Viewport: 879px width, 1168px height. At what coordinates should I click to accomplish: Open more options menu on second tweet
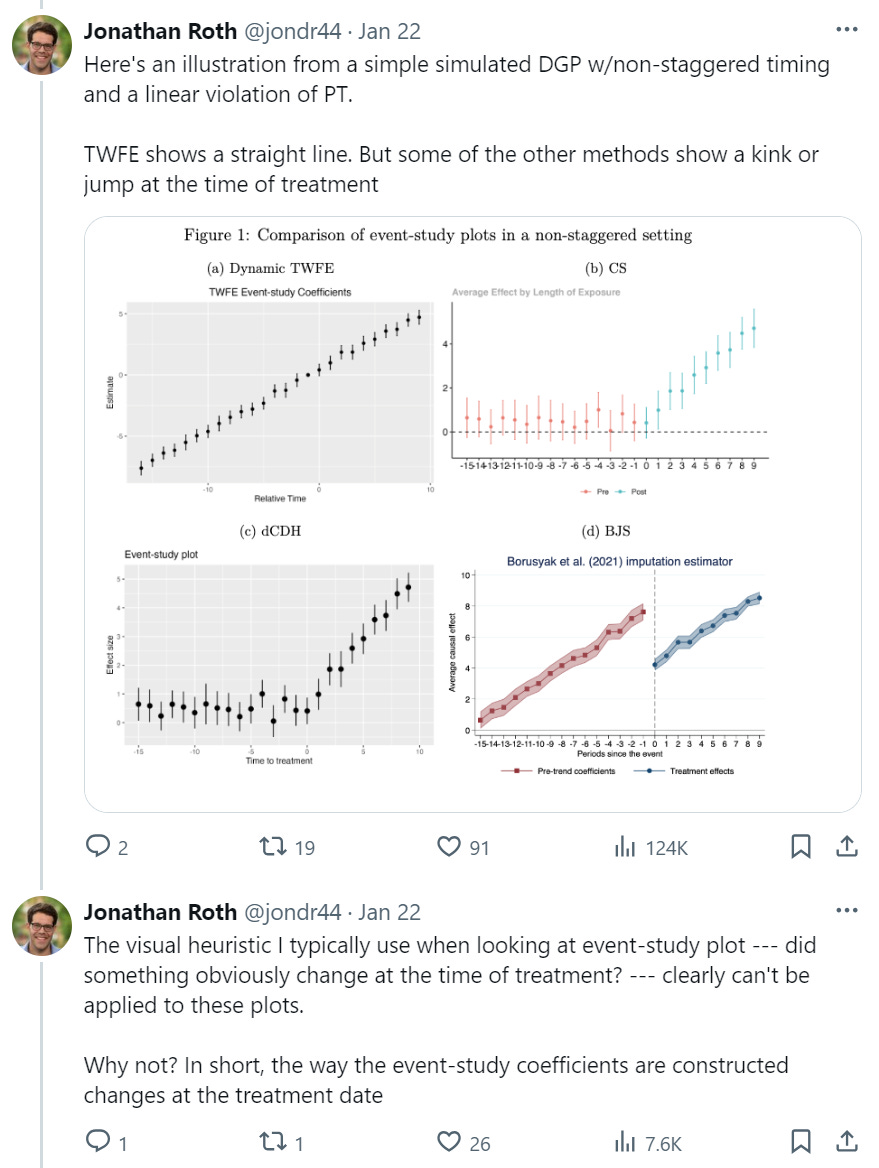[x=847, y=910]
